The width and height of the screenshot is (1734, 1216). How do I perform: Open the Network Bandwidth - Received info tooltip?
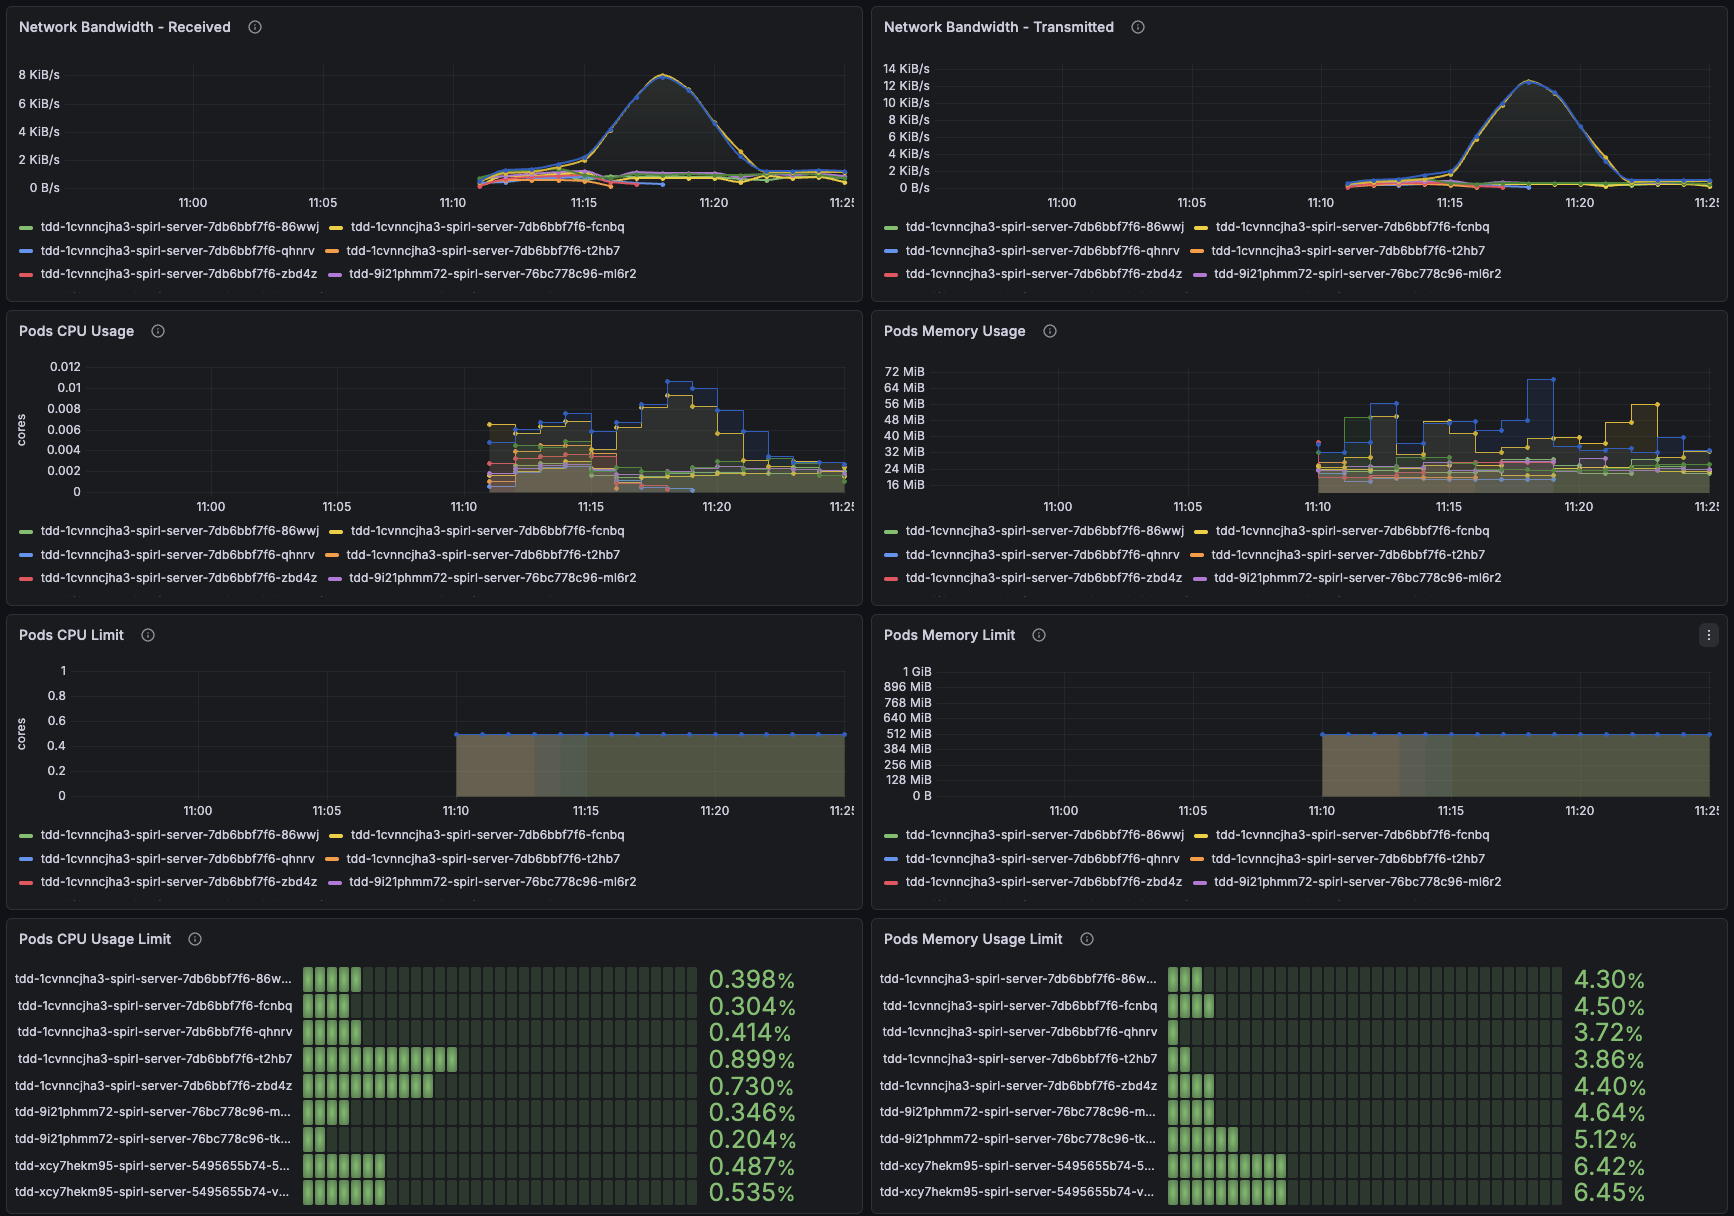click(x=254, y=27)
